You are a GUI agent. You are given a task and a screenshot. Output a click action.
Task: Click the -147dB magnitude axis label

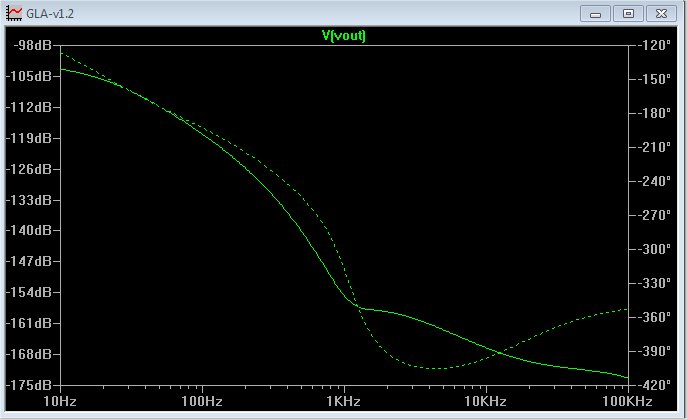(x=28, y=261)
